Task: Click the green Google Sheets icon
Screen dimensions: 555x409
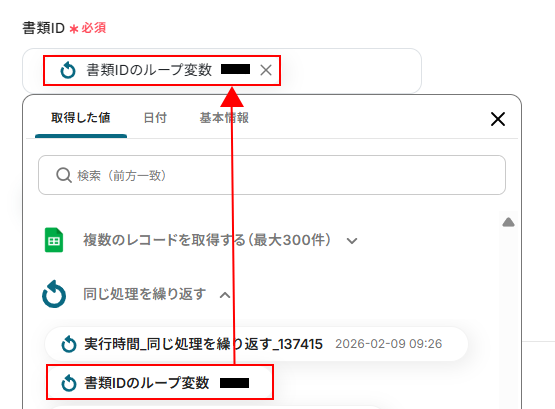Action: (x=54, y=240)
